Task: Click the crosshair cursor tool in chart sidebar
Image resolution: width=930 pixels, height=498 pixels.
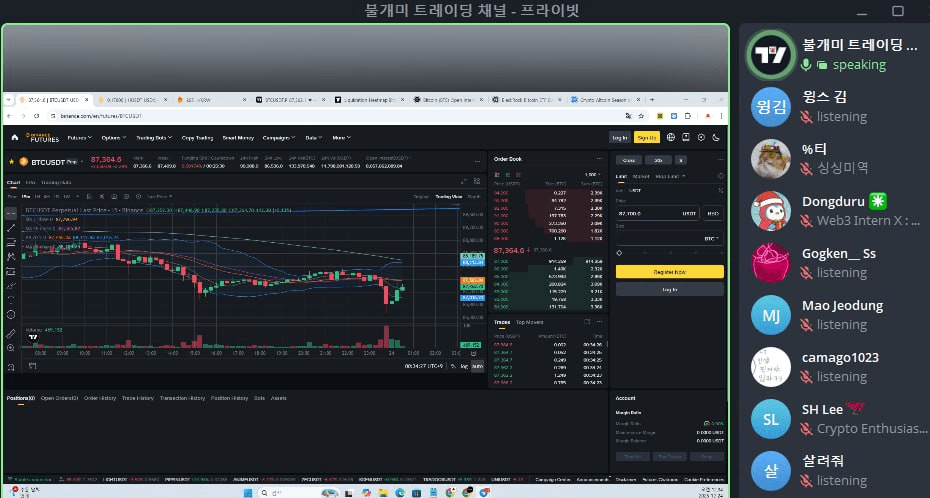Action: 11,213
